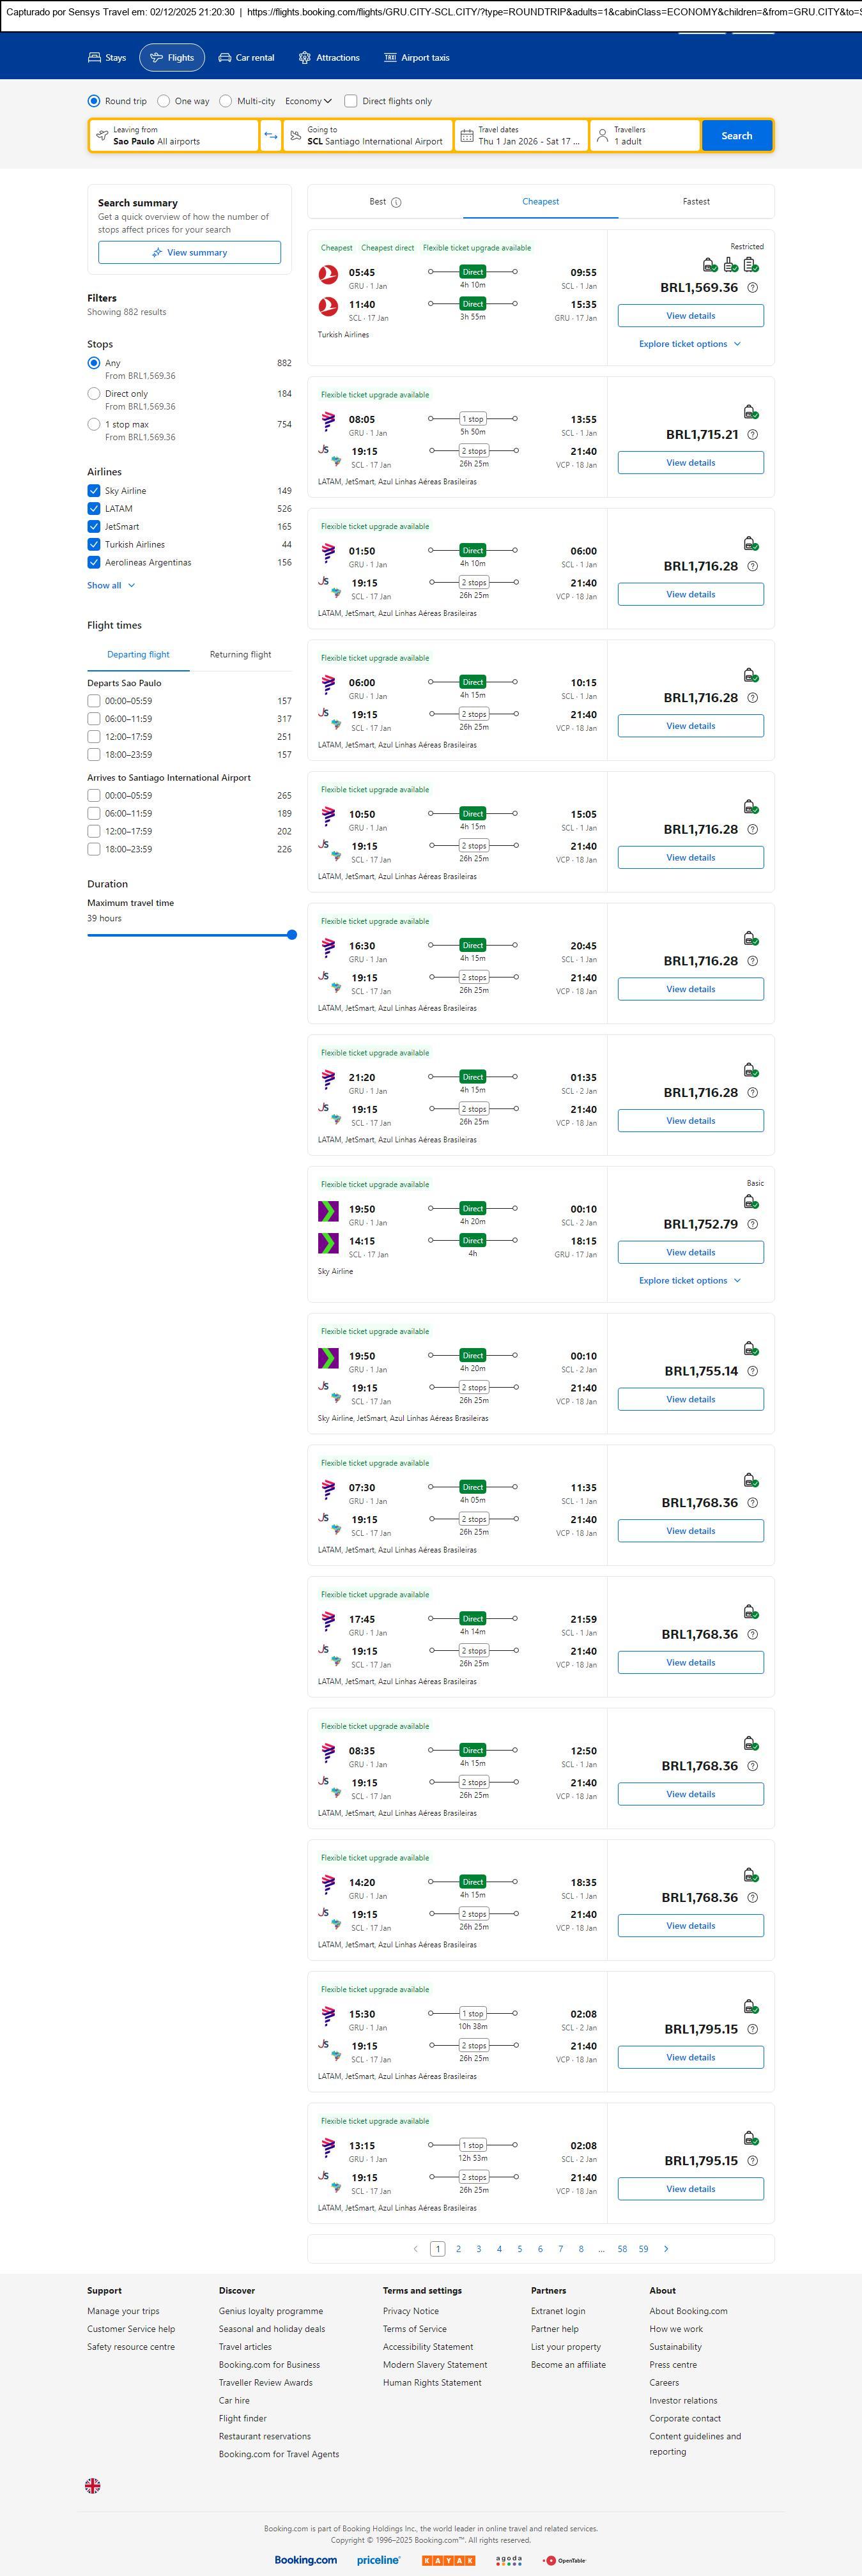Screen dimensions: 862x2576
Task: Select the One way radio button
Action: click(164, 101)
